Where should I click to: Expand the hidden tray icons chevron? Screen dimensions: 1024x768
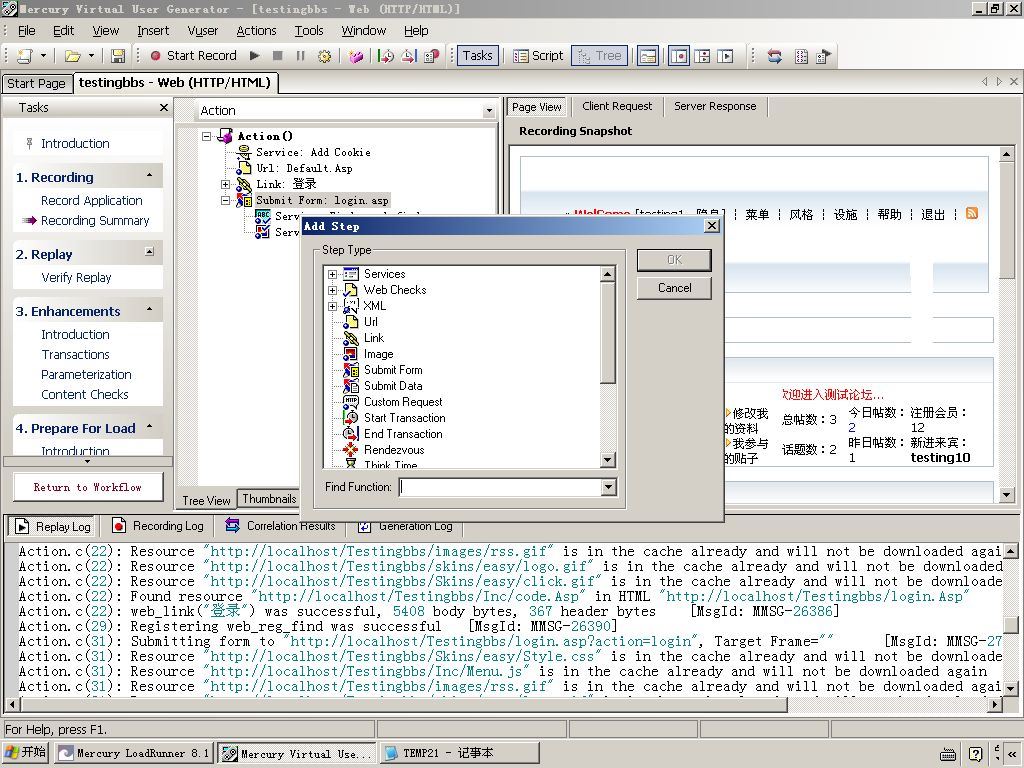click(1014, 754)
